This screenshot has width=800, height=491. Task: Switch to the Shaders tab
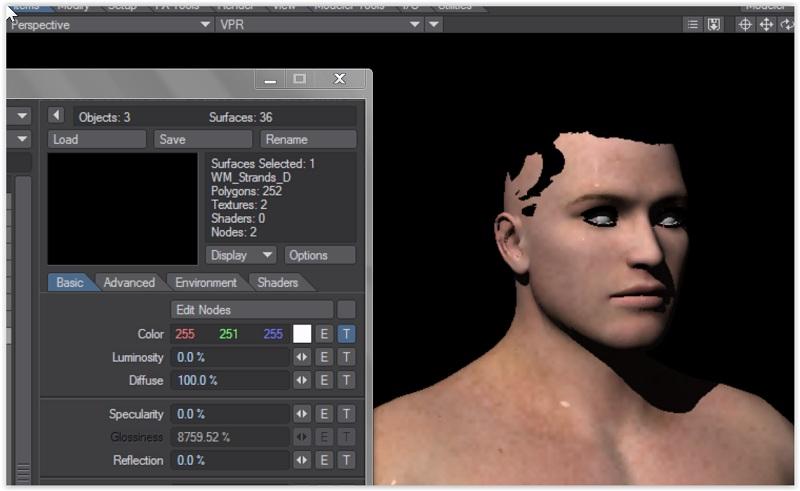pos(278,283)
